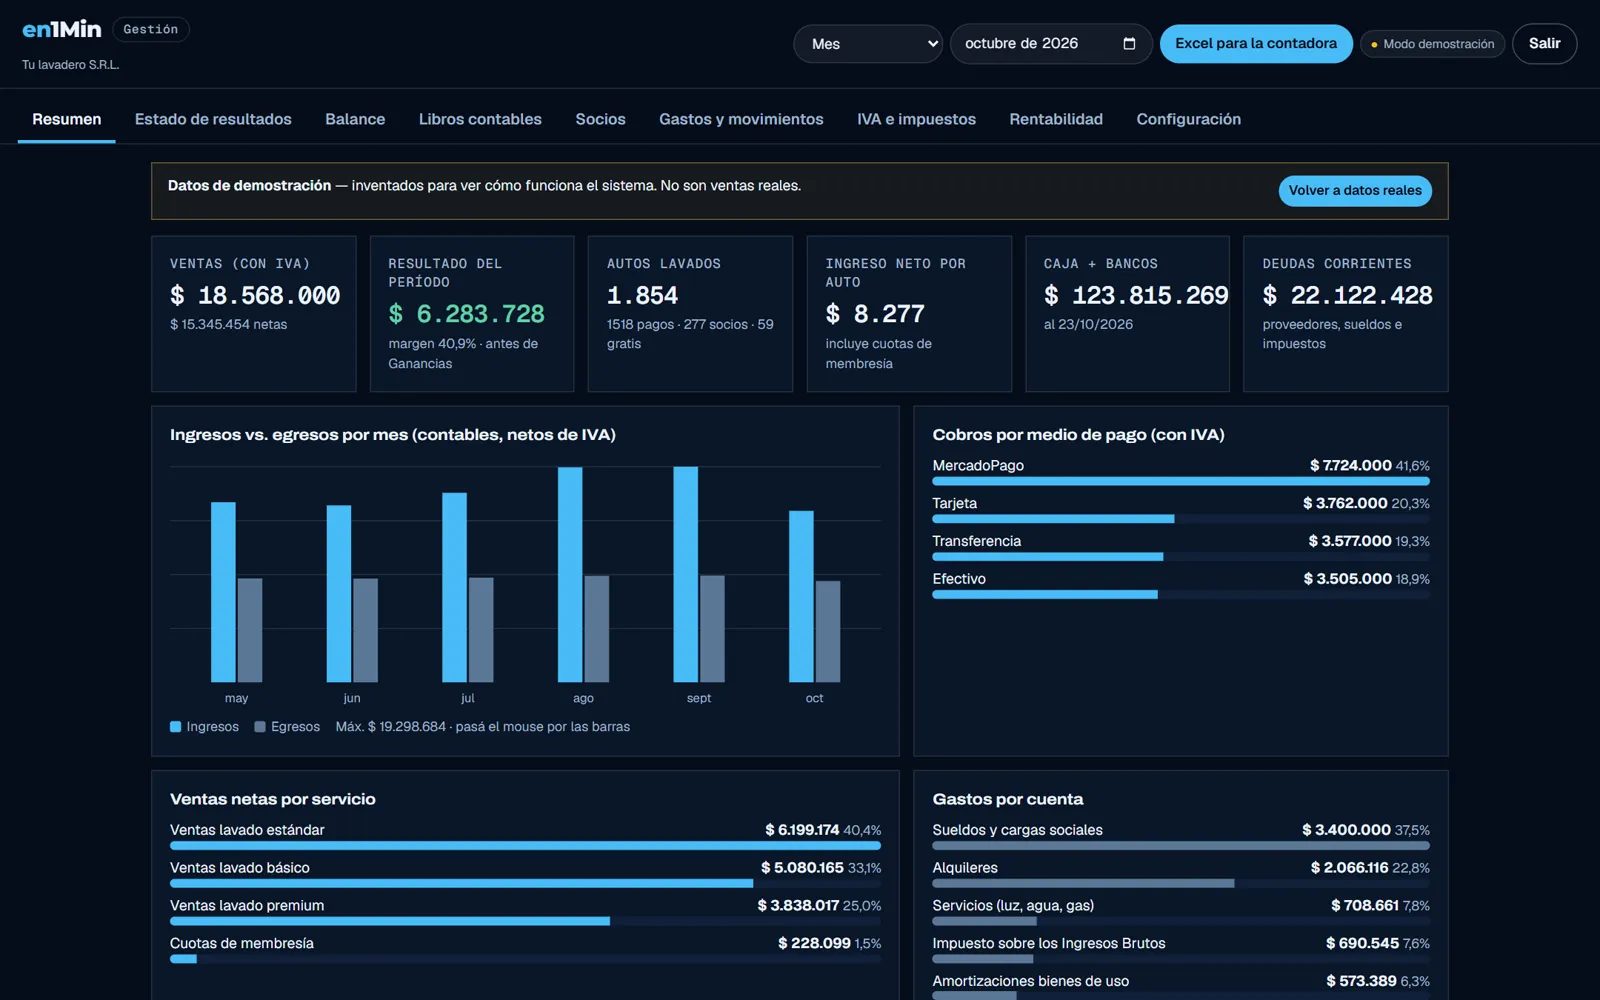Click the Tarjeta payment row

point(1181,509)
